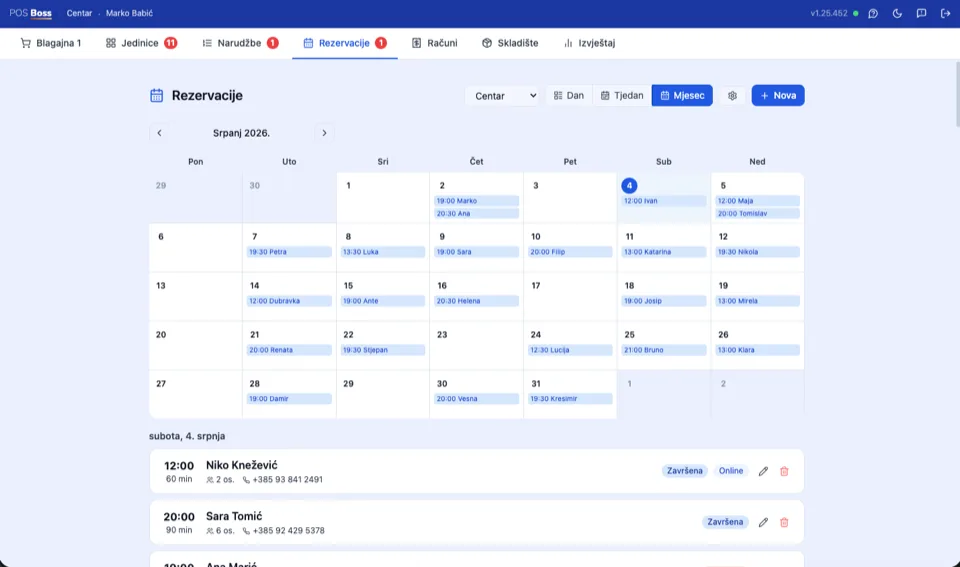The height and width of the screenshot is (567, 960).
Task: Open 20:00 Tomislav reservation entry
Action: point(757,214)
